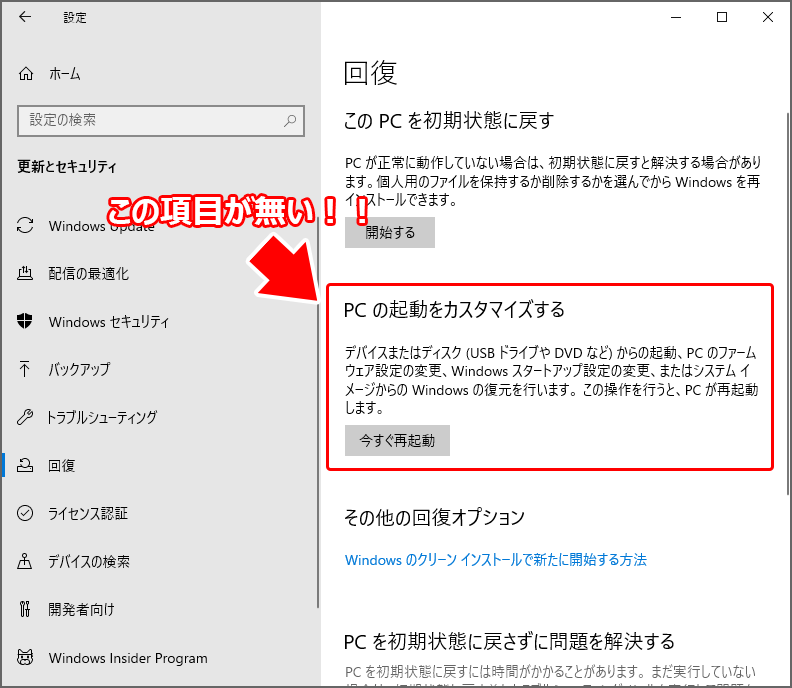Select 回復 in the sidebar

(x=62, y=465)
